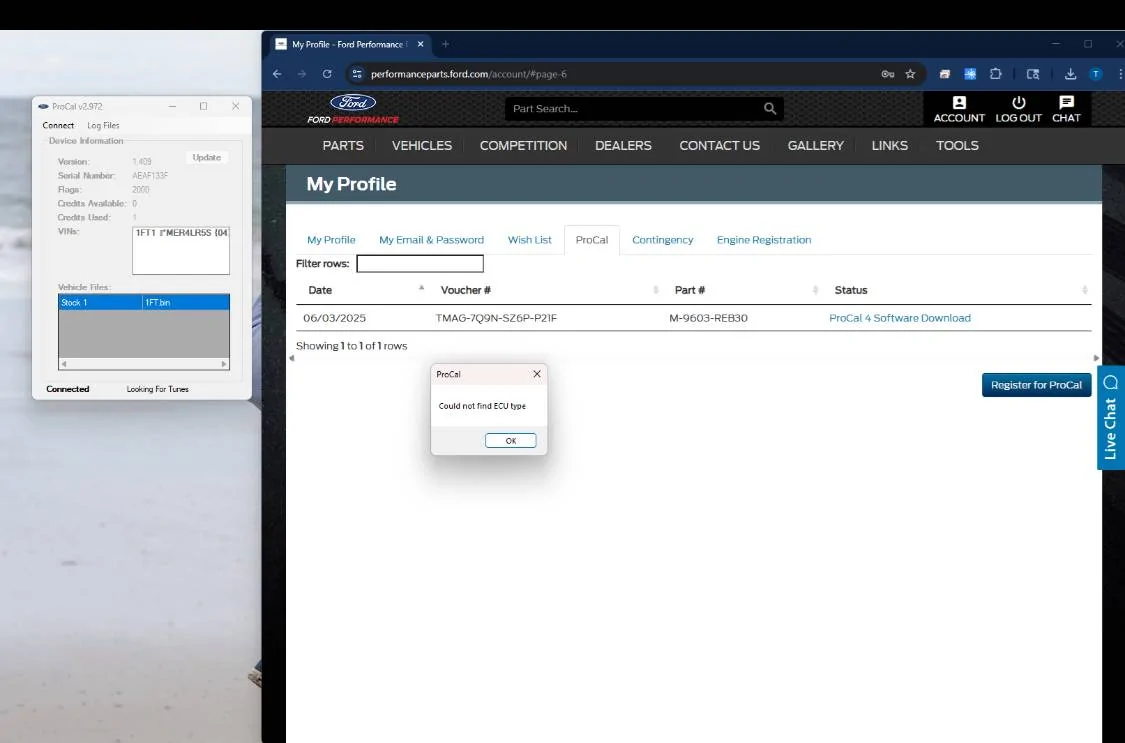Open the Chrome profile avatar
Screen dimensions: 1125x743
[1096, 74]
